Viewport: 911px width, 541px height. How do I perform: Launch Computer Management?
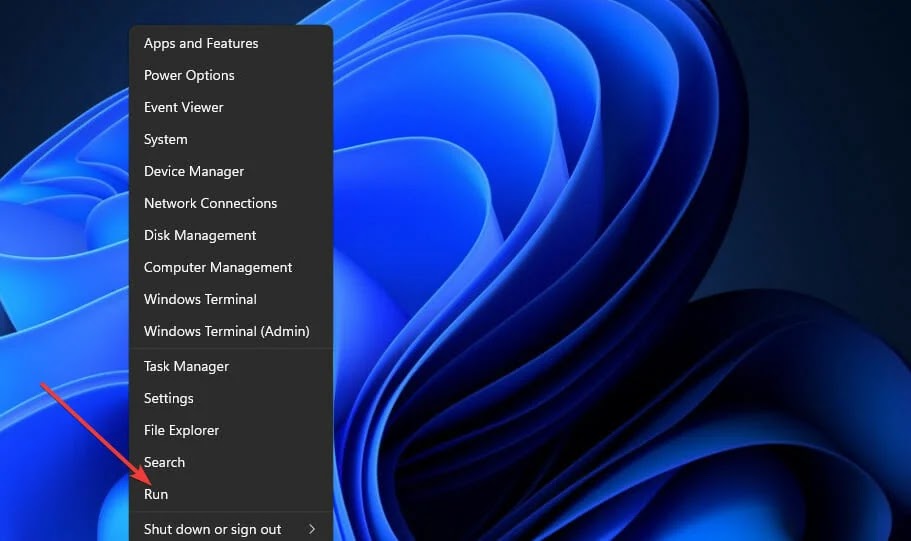[231, 267]
